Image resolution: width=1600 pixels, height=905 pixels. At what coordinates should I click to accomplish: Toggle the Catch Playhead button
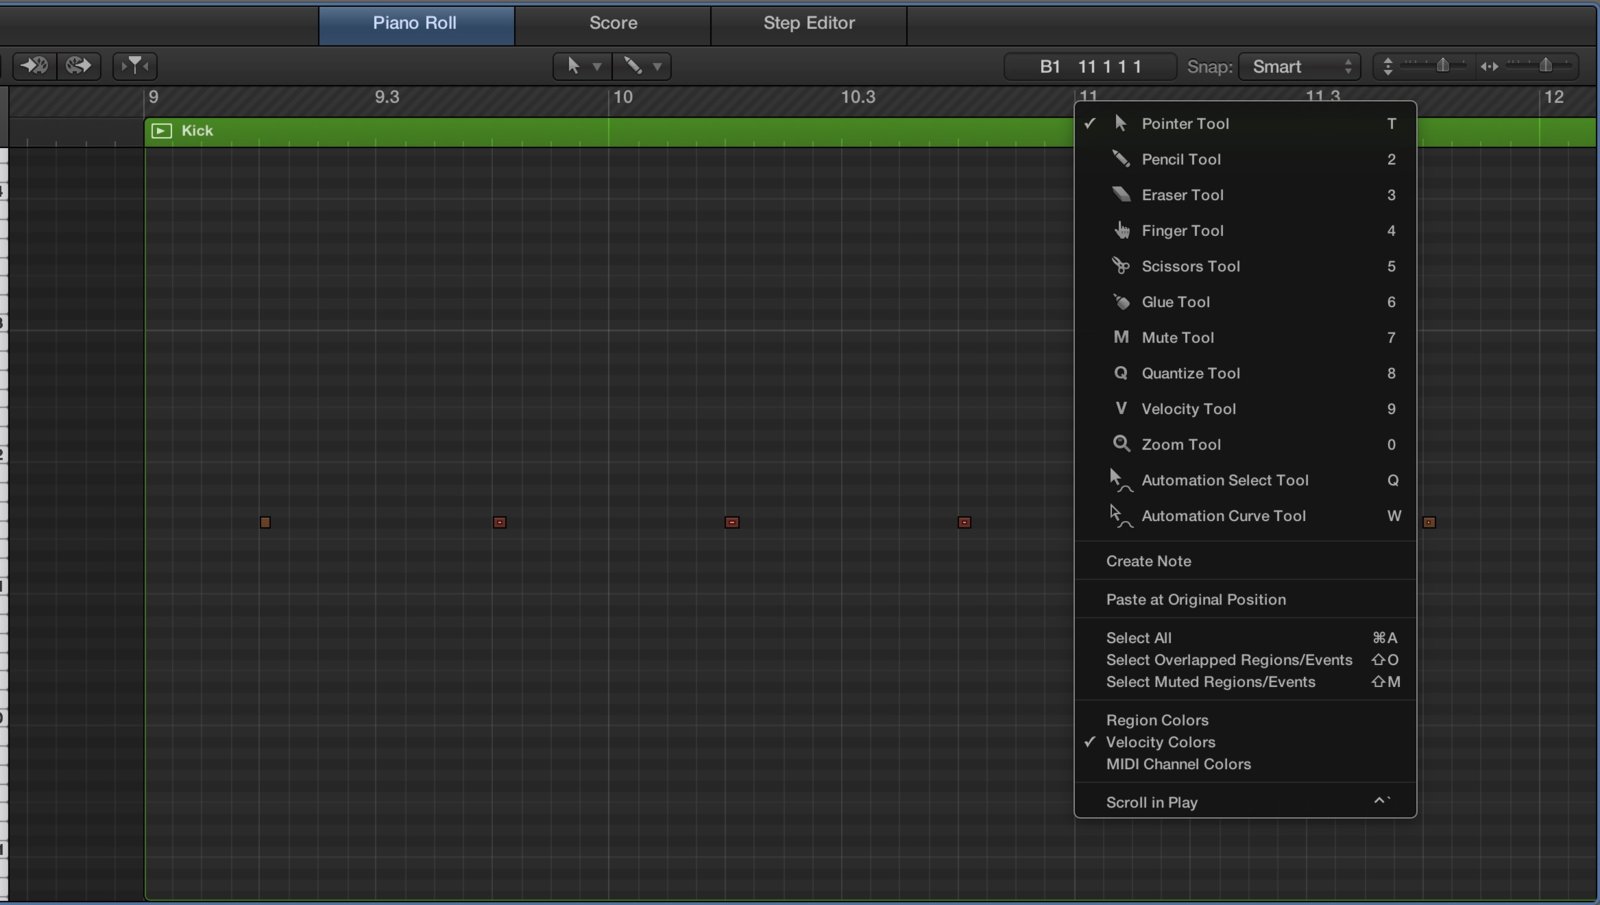click(x=135, y=66)
